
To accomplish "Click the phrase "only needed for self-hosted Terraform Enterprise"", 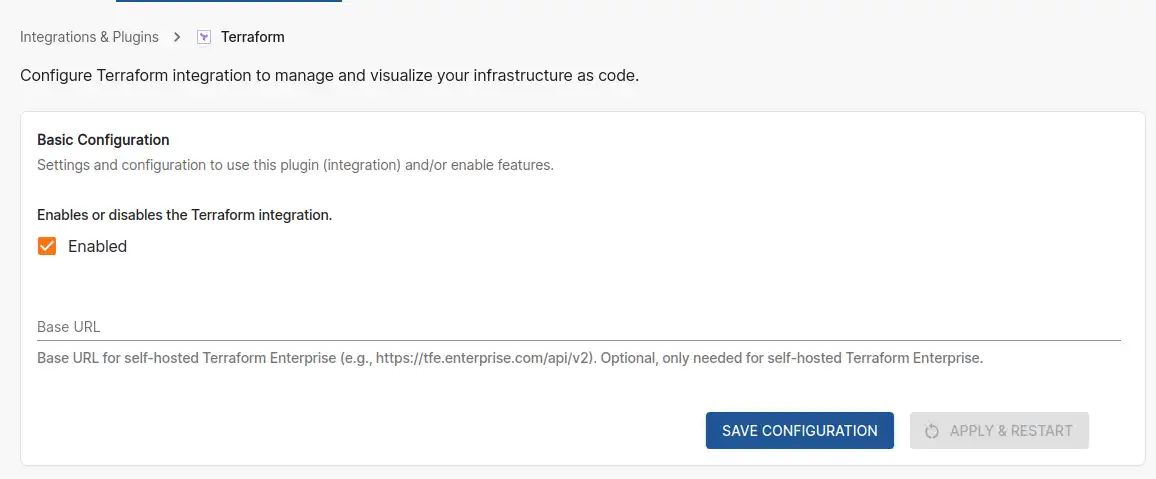I will click(822, 359).
